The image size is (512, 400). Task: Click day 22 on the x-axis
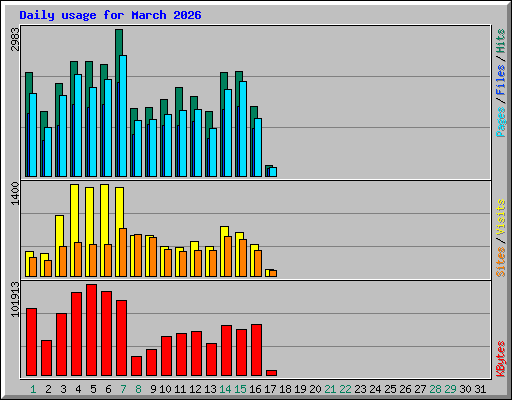click(345, 389)
